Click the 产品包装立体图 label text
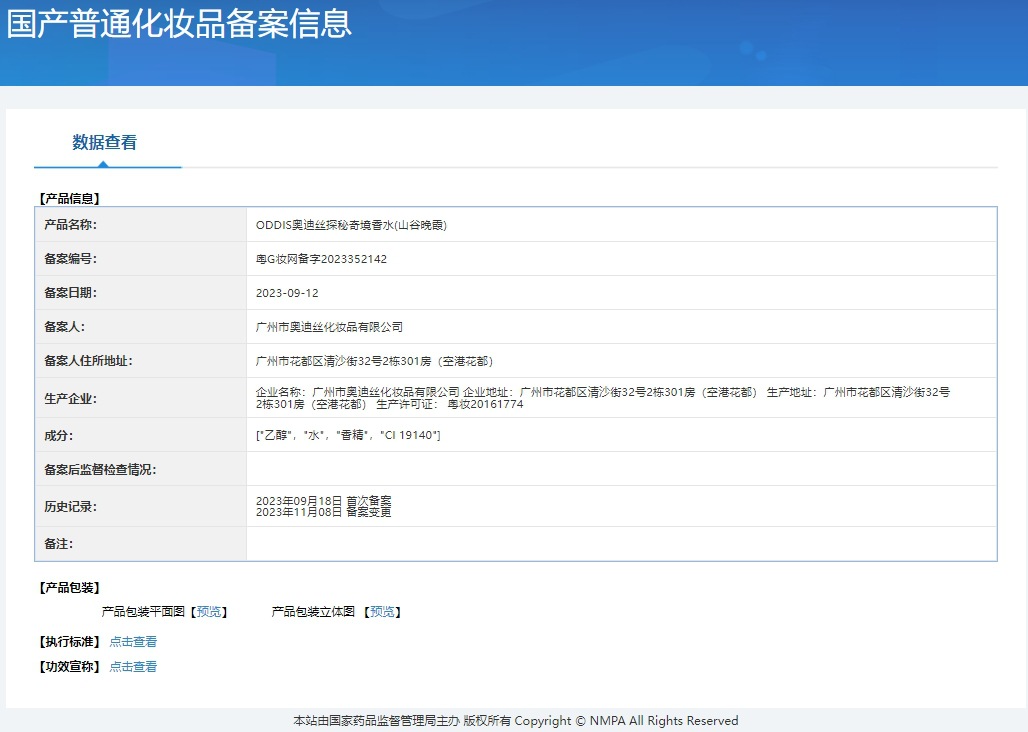Image resolution: width=1028 pixels, height=732 pixels. click(313, 611)
